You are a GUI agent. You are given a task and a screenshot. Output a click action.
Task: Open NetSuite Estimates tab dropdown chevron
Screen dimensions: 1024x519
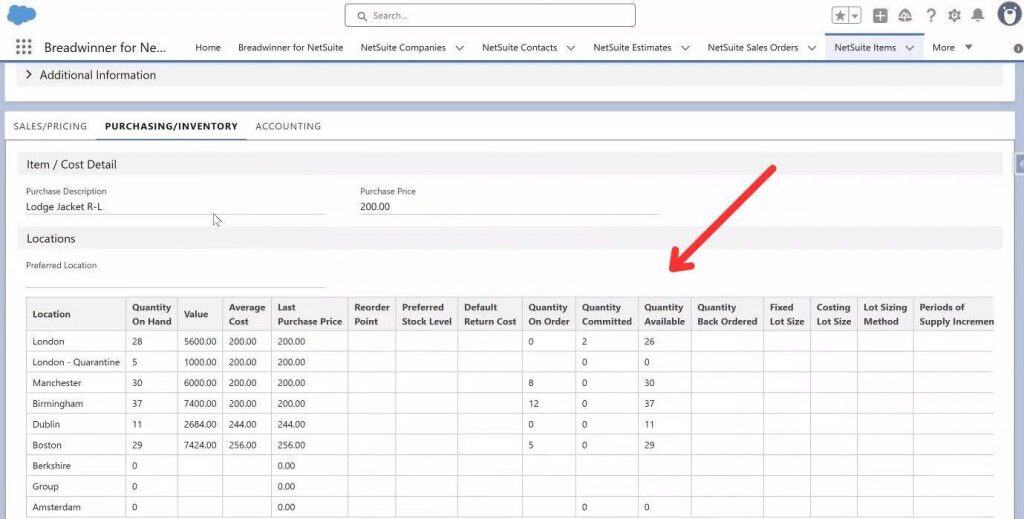pyautogui.click(x=685, y=48)
